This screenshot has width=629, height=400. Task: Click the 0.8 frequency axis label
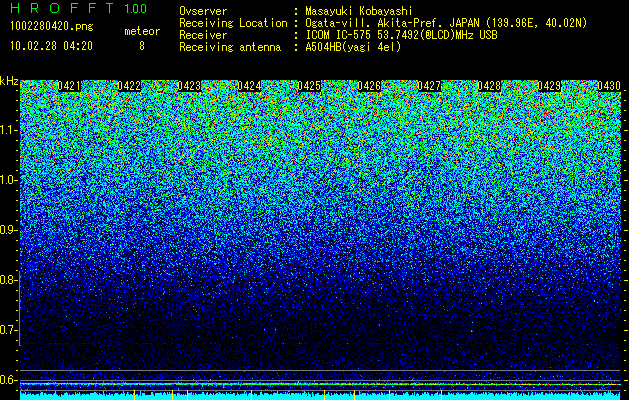point(9,280)
